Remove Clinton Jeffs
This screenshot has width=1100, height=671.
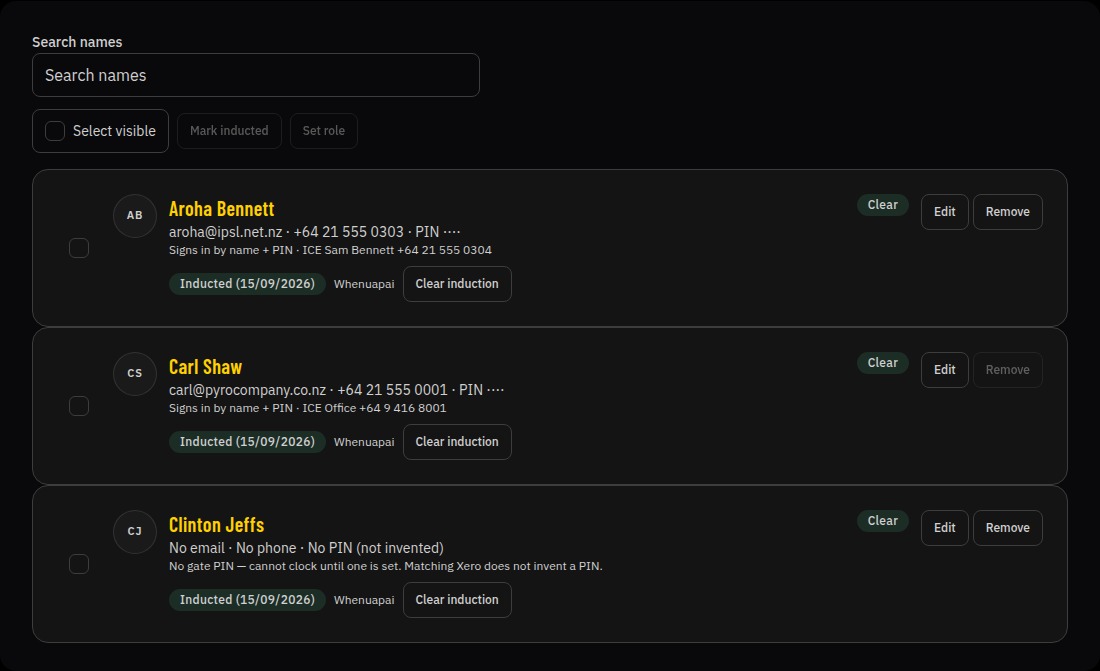[x=1007, y=528]
